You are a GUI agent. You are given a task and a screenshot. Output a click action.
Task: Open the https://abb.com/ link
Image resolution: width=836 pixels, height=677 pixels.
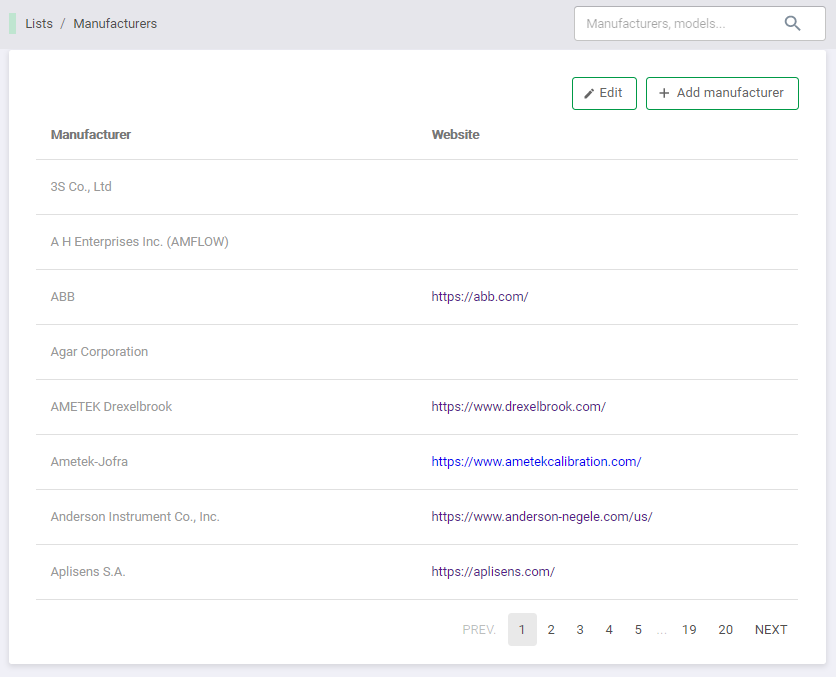(480, 297)
